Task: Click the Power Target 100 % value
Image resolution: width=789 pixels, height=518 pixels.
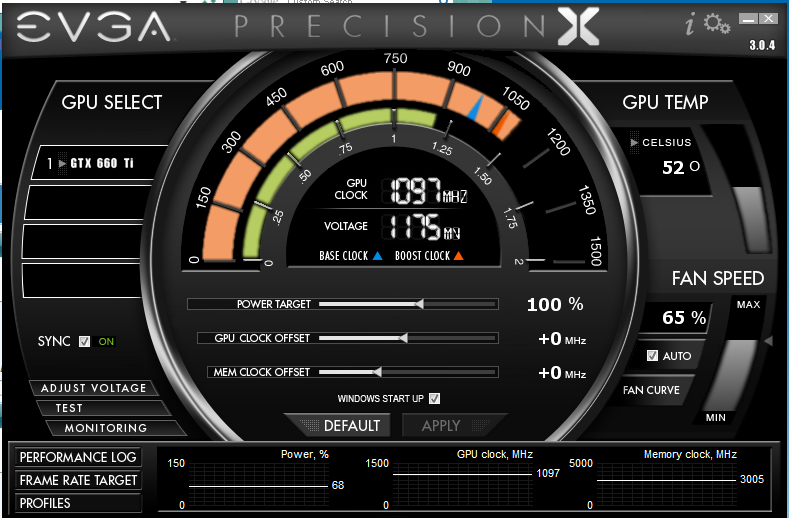Action: 555,304
